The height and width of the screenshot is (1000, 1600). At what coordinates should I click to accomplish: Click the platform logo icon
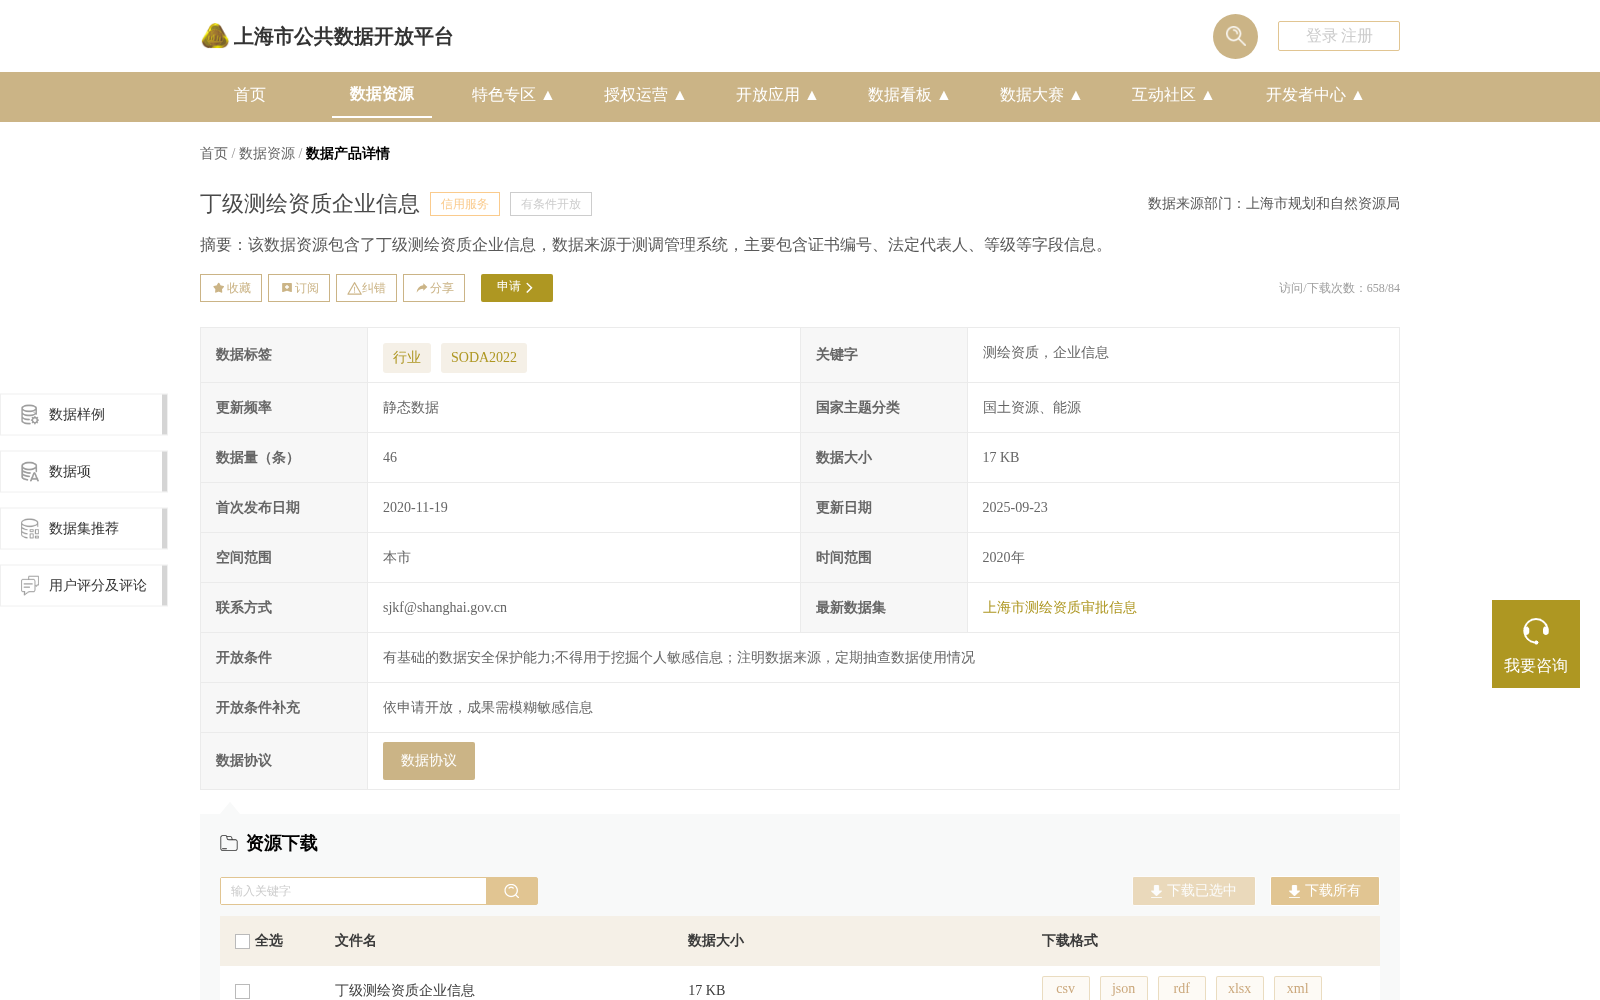point(215,36)
